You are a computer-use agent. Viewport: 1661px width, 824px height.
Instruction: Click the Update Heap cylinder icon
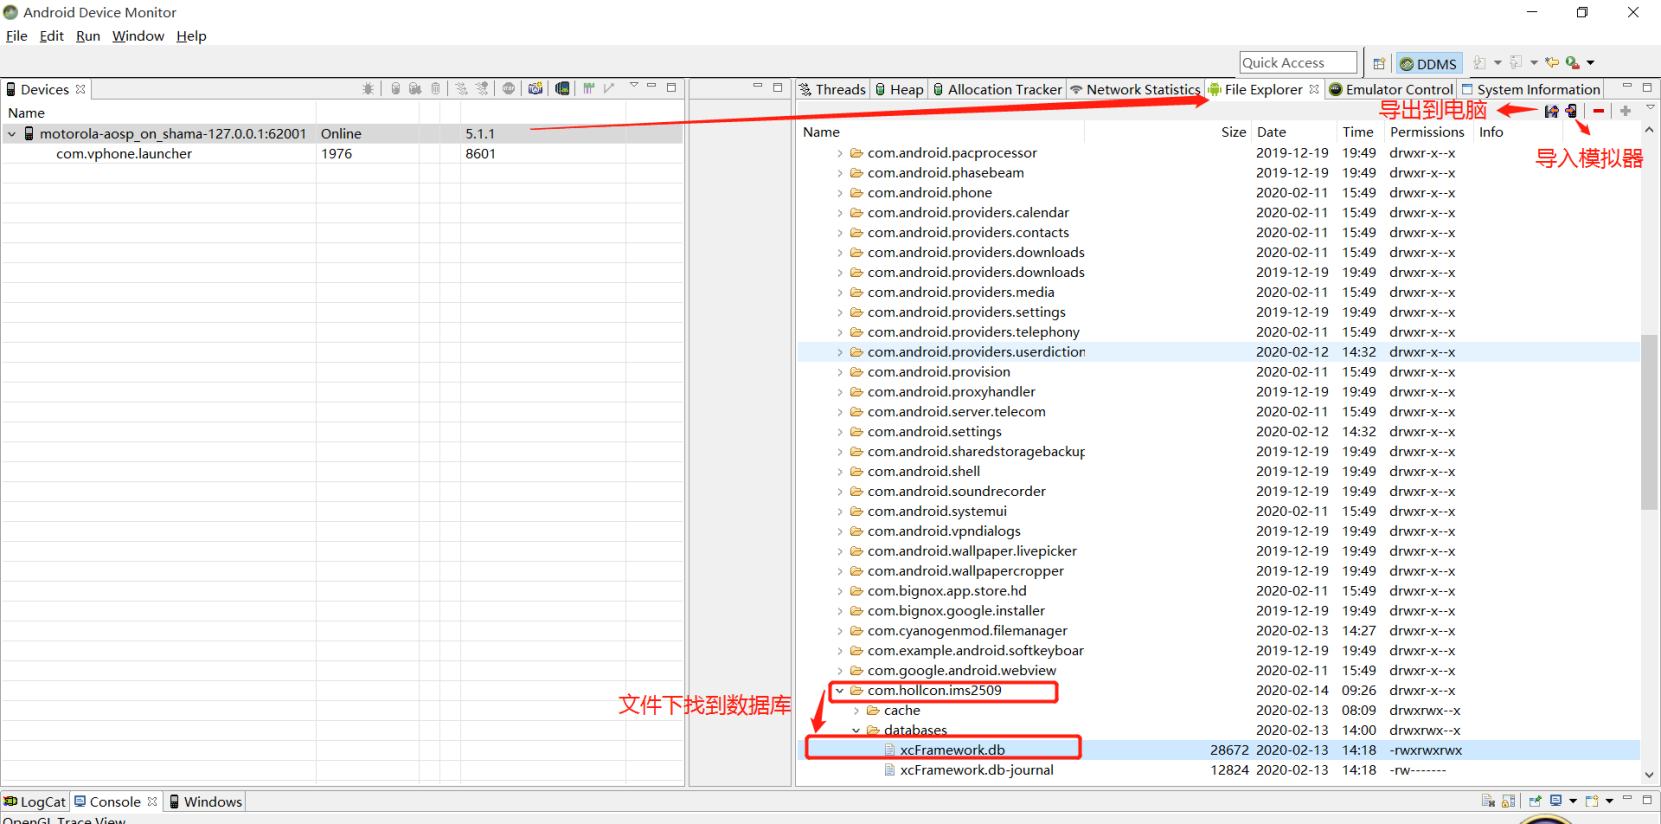coord(396,88)
